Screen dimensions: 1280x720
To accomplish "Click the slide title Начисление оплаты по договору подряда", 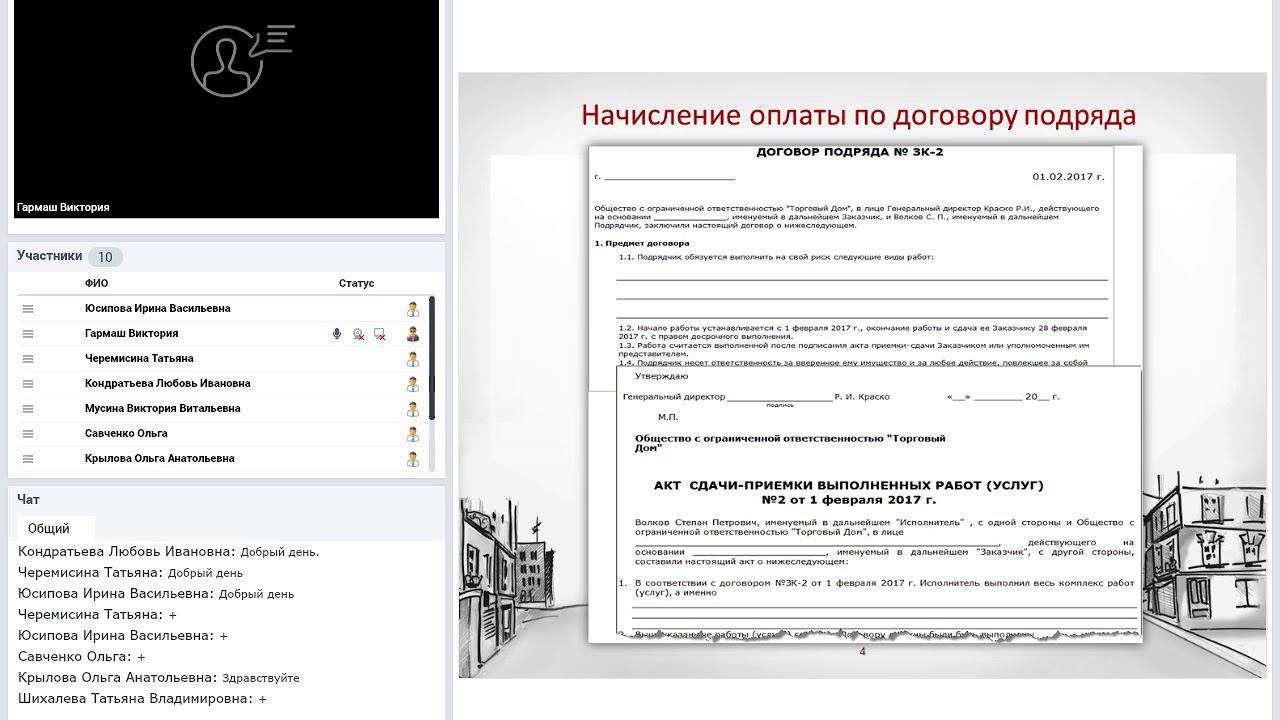I will (858, 116).
